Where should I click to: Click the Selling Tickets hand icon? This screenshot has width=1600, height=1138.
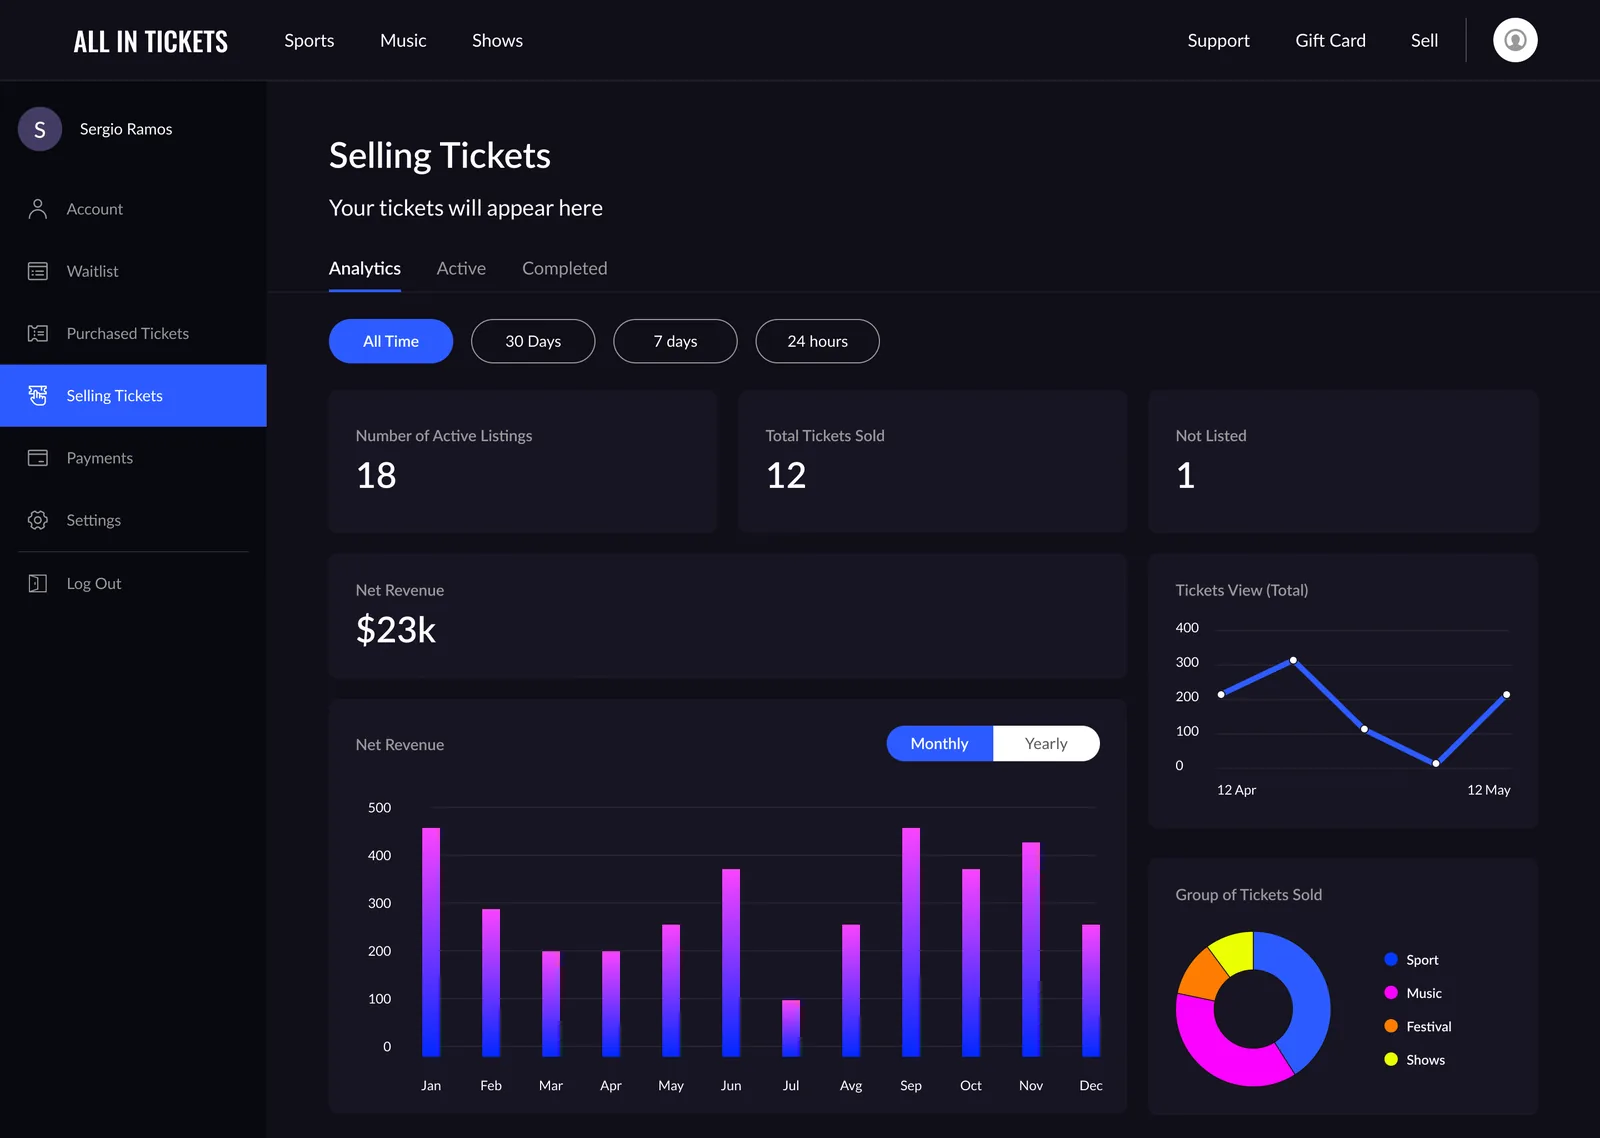tap(38, 395)
